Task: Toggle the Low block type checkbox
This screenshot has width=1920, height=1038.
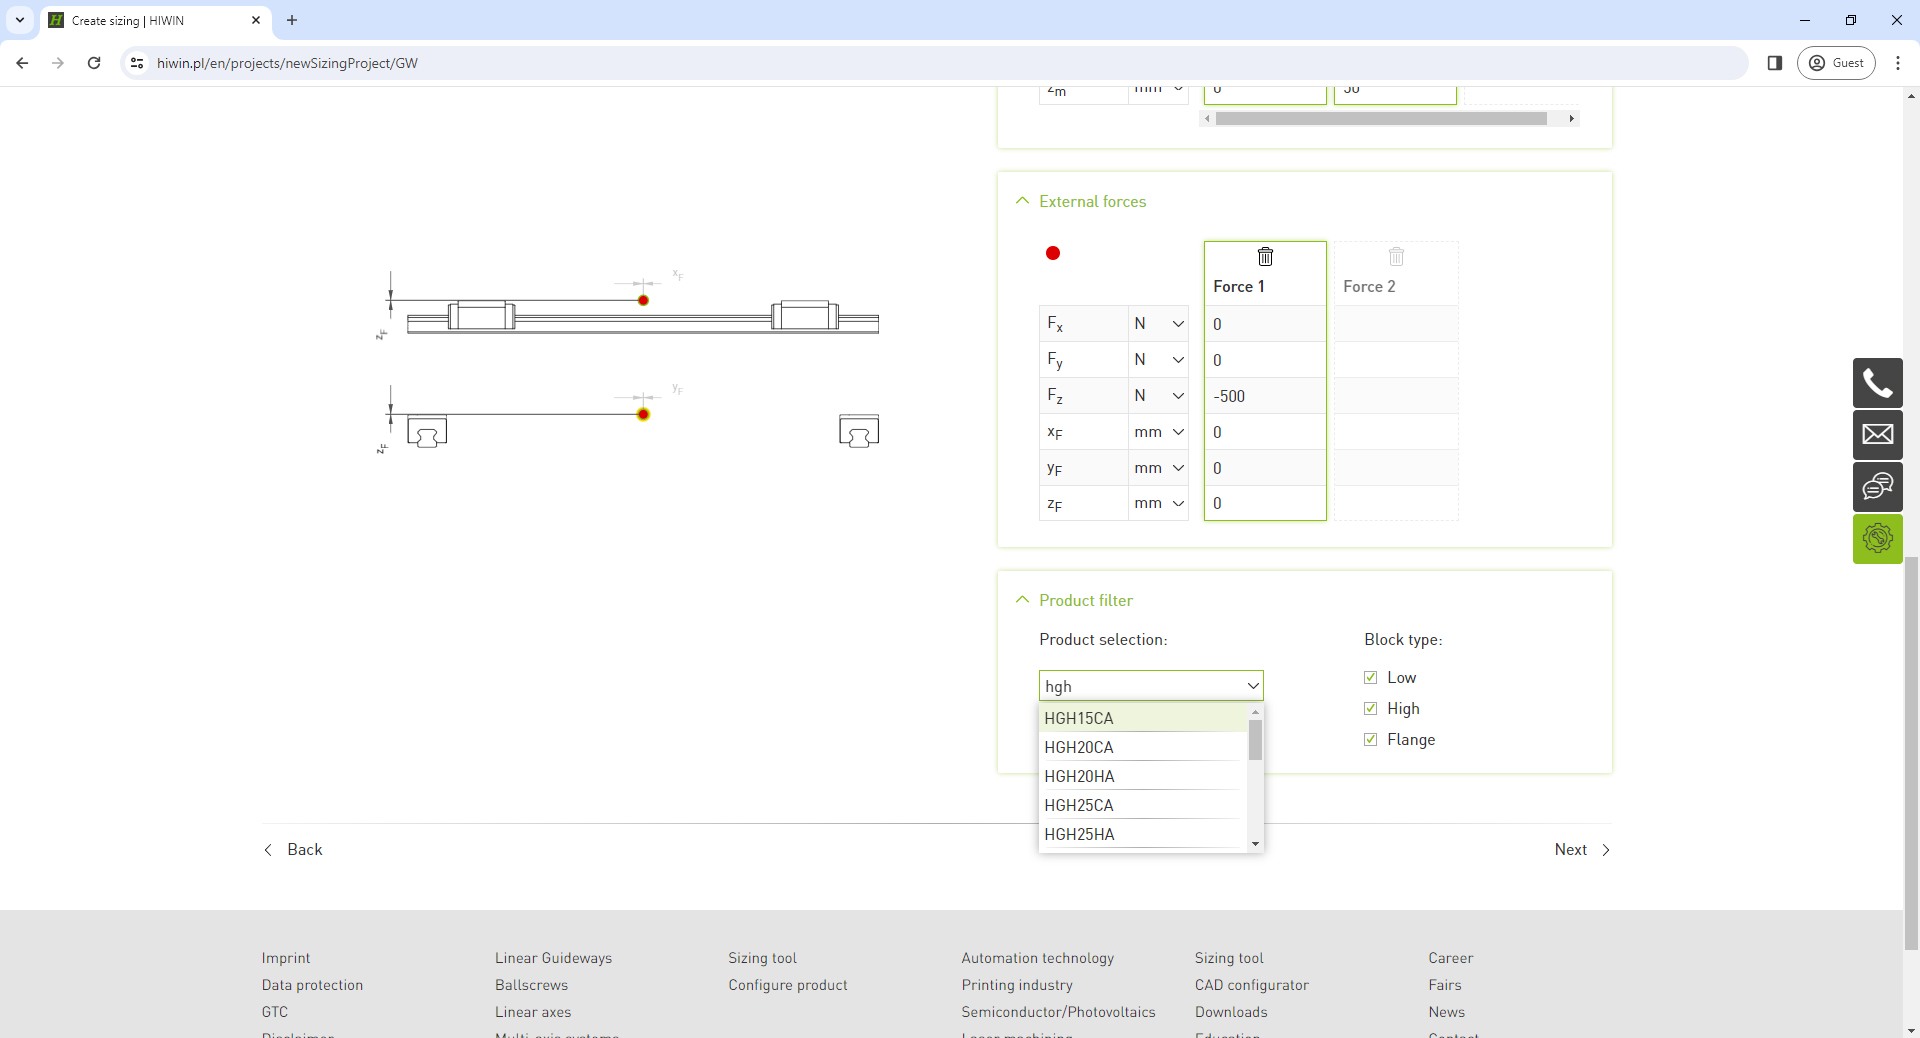Action: [1370, 678]
